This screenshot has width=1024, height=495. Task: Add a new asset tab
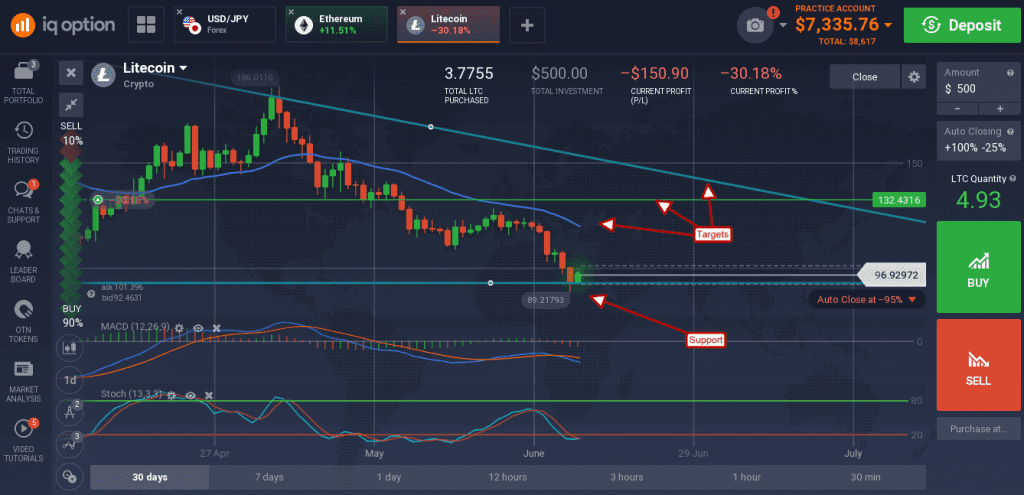click(527, 25)
